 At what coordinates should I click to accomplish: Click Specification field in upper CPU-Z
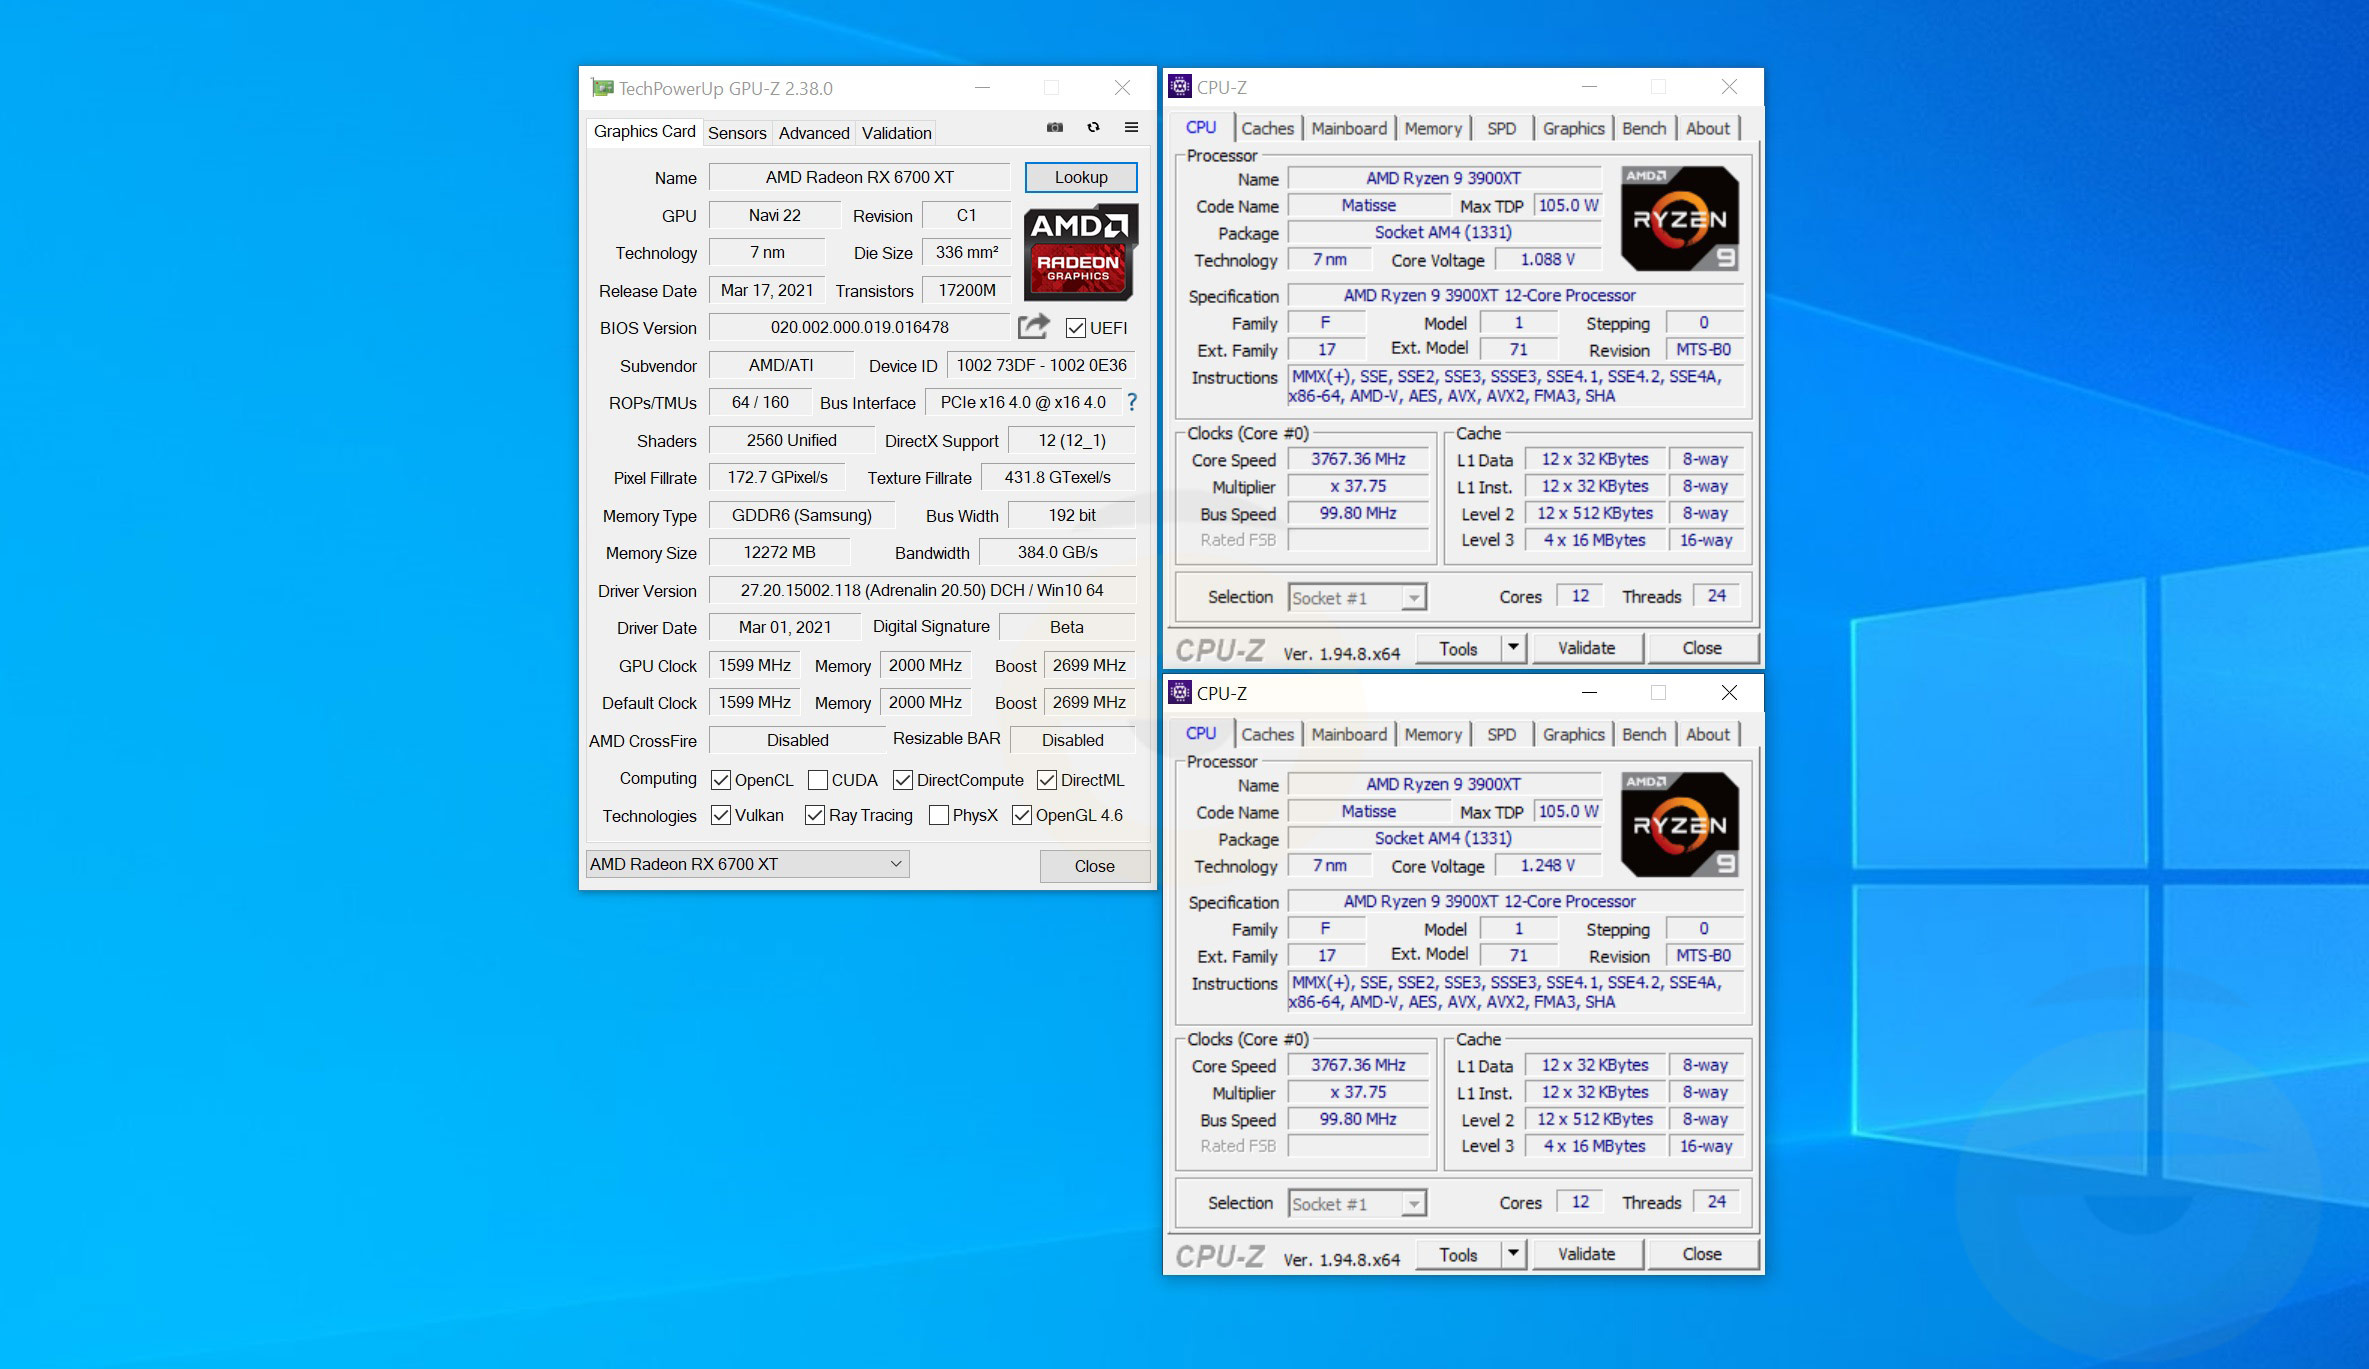[1515, 296]
